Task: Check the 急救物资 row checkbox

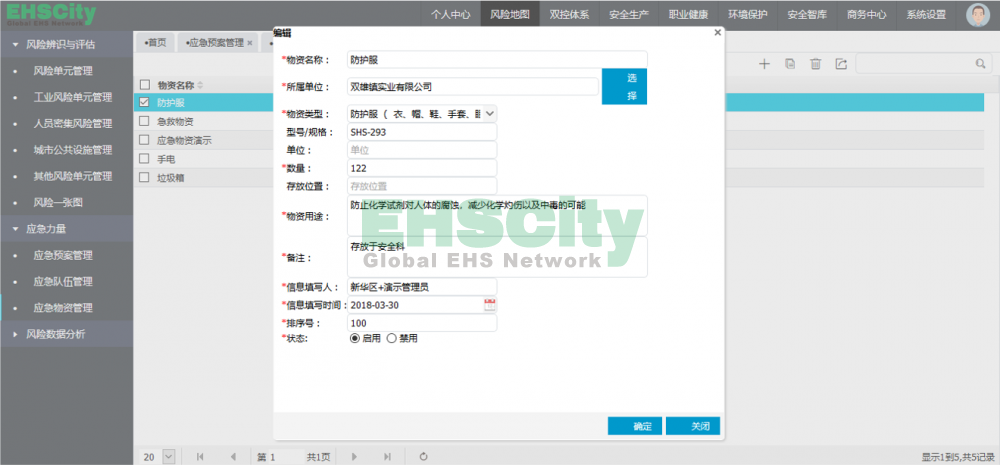Action: [x=145, y=121]
